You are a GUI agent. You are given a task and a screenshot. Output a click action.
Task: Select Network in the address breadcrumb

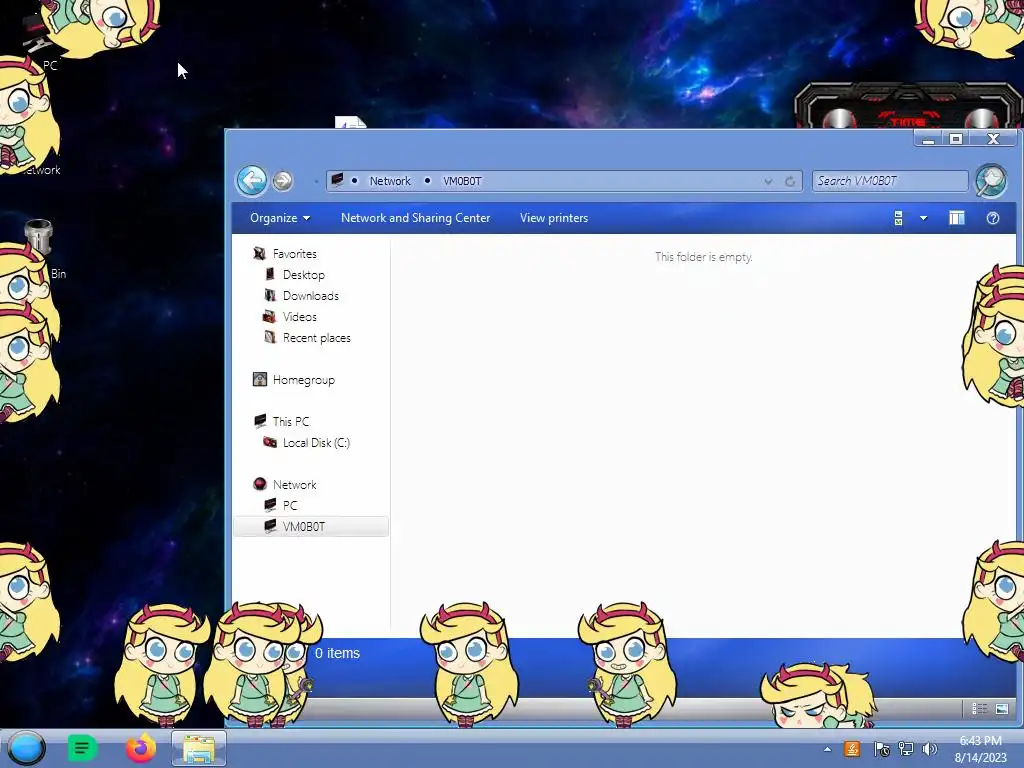[390, 181]
